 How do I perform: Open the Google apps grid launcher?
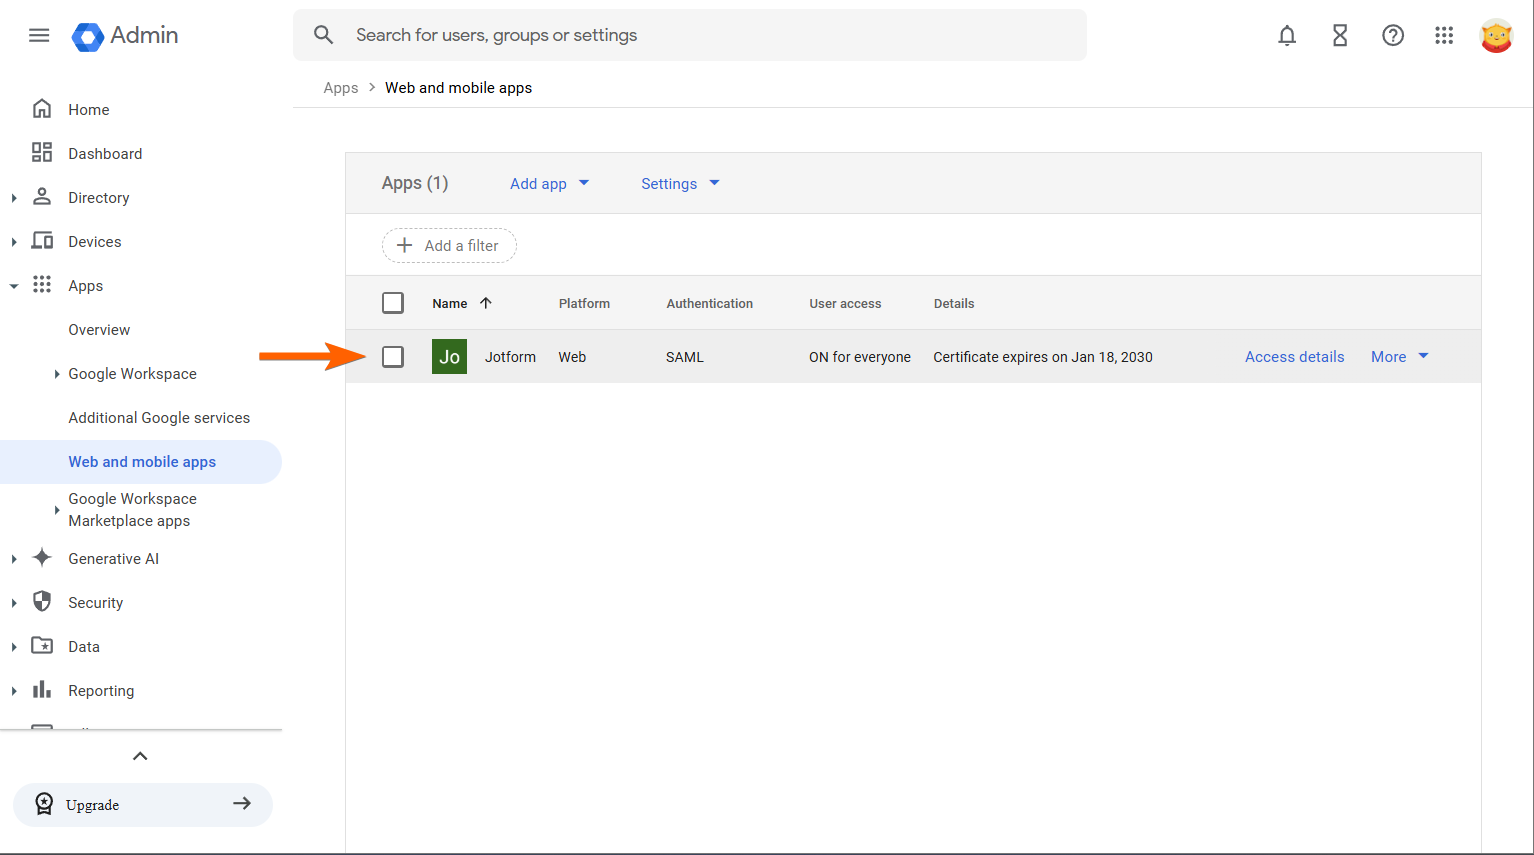tap(1444, 36)
